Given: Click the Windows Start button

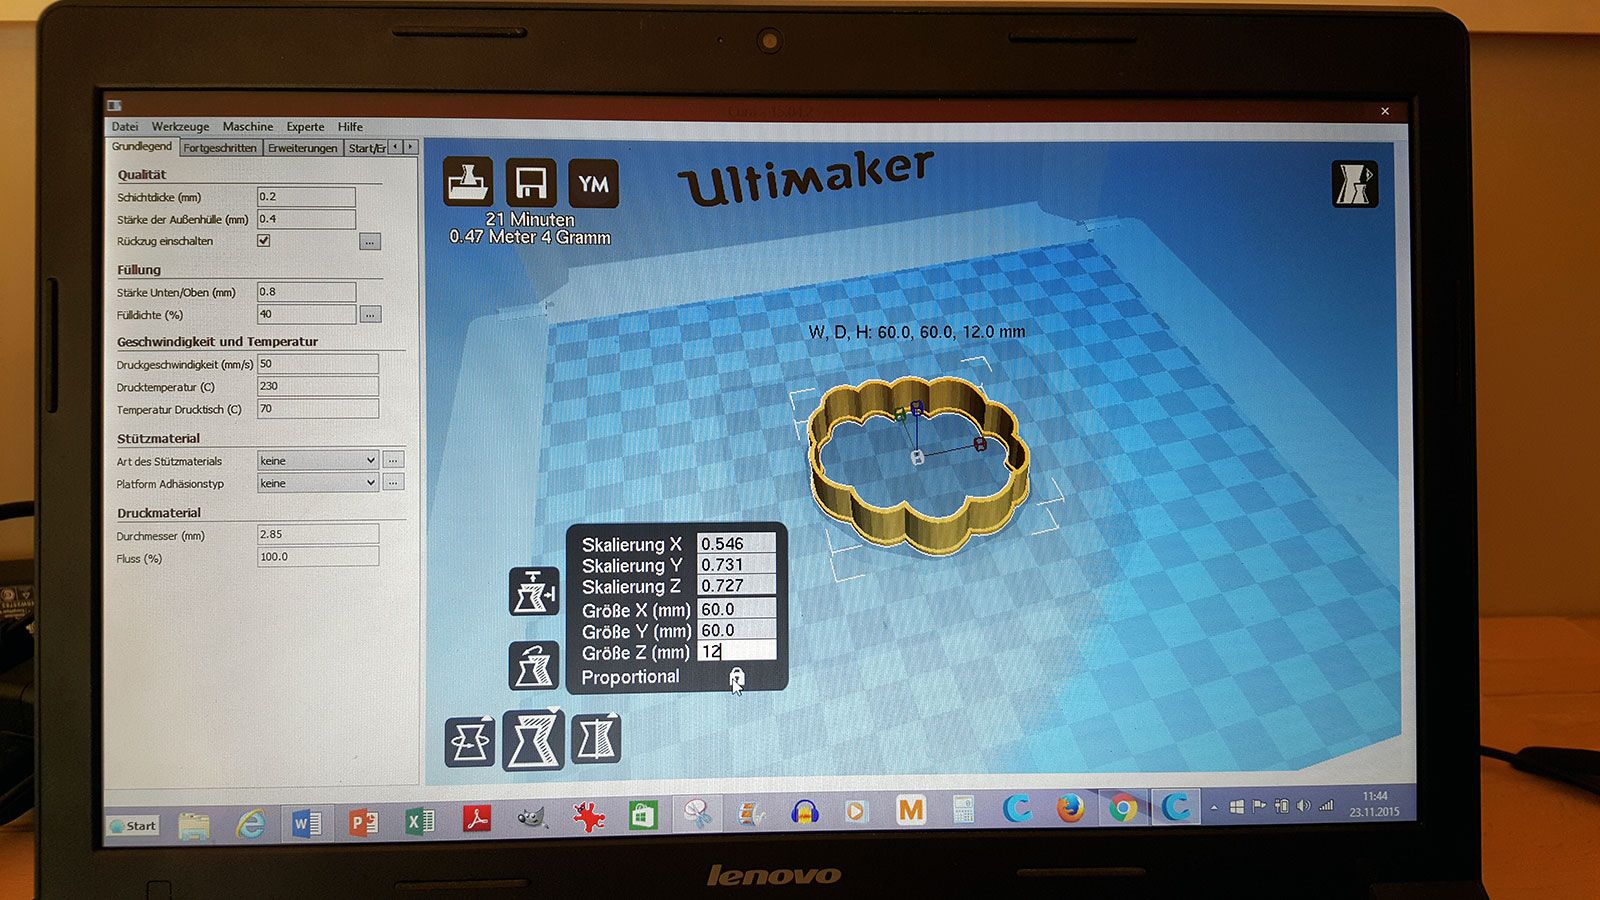Looking at the screenshot, I should (133, 826).
